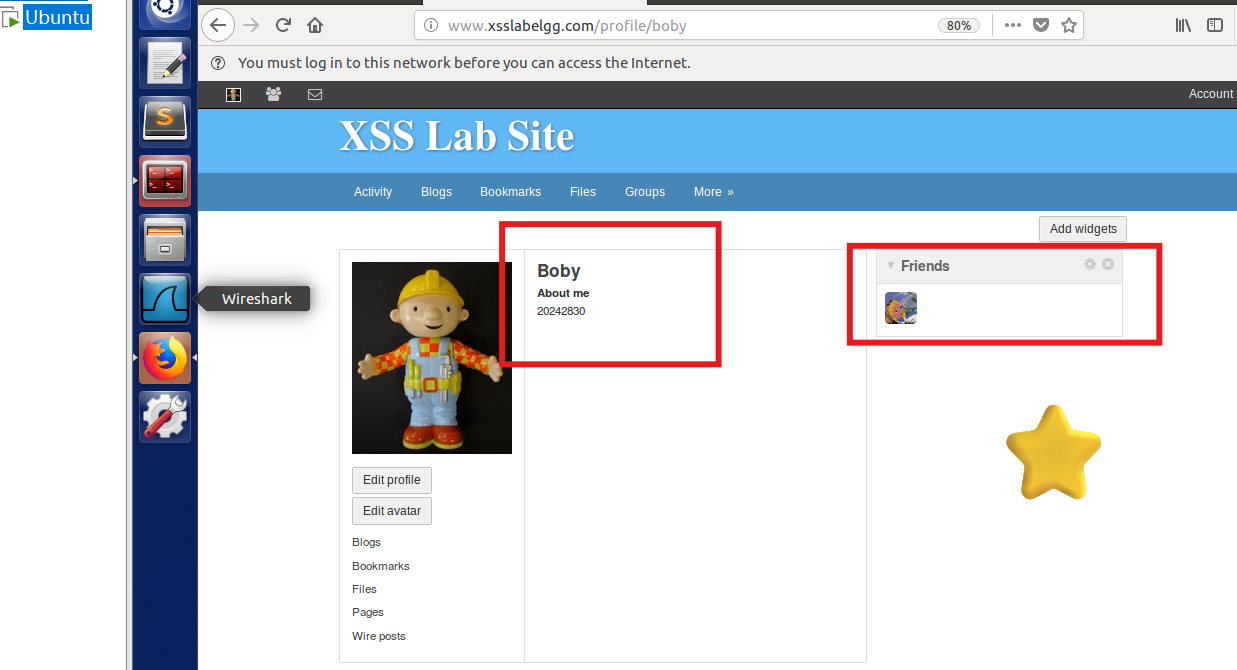Open the Blogs menu item
1237x670 pixels.
pyautogui.click(x=436, y=192)
